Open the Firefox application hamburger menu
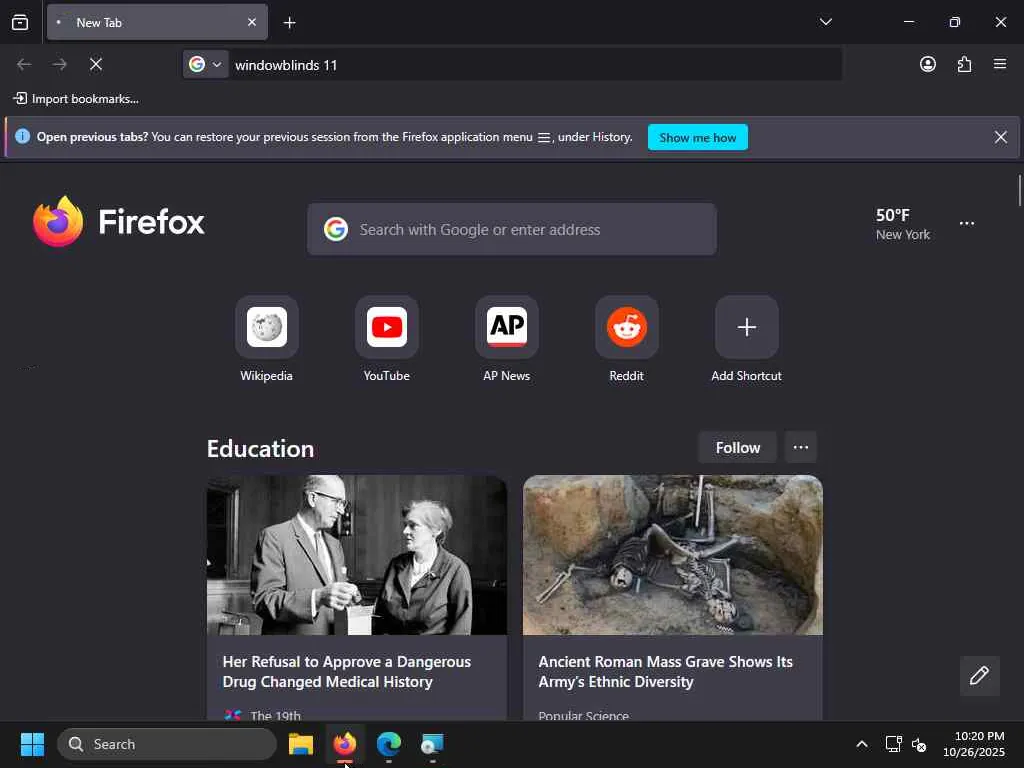 click(x=1000, y=64)
